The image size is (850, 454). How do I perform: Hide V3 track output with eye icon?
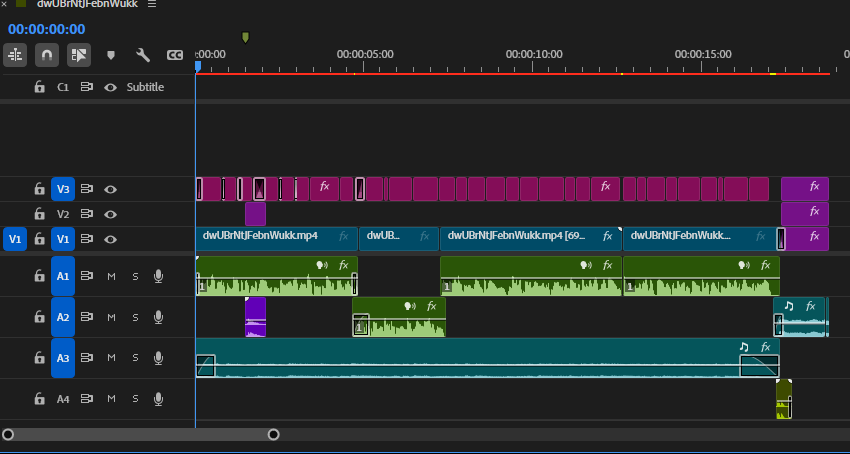pos(111,189)
